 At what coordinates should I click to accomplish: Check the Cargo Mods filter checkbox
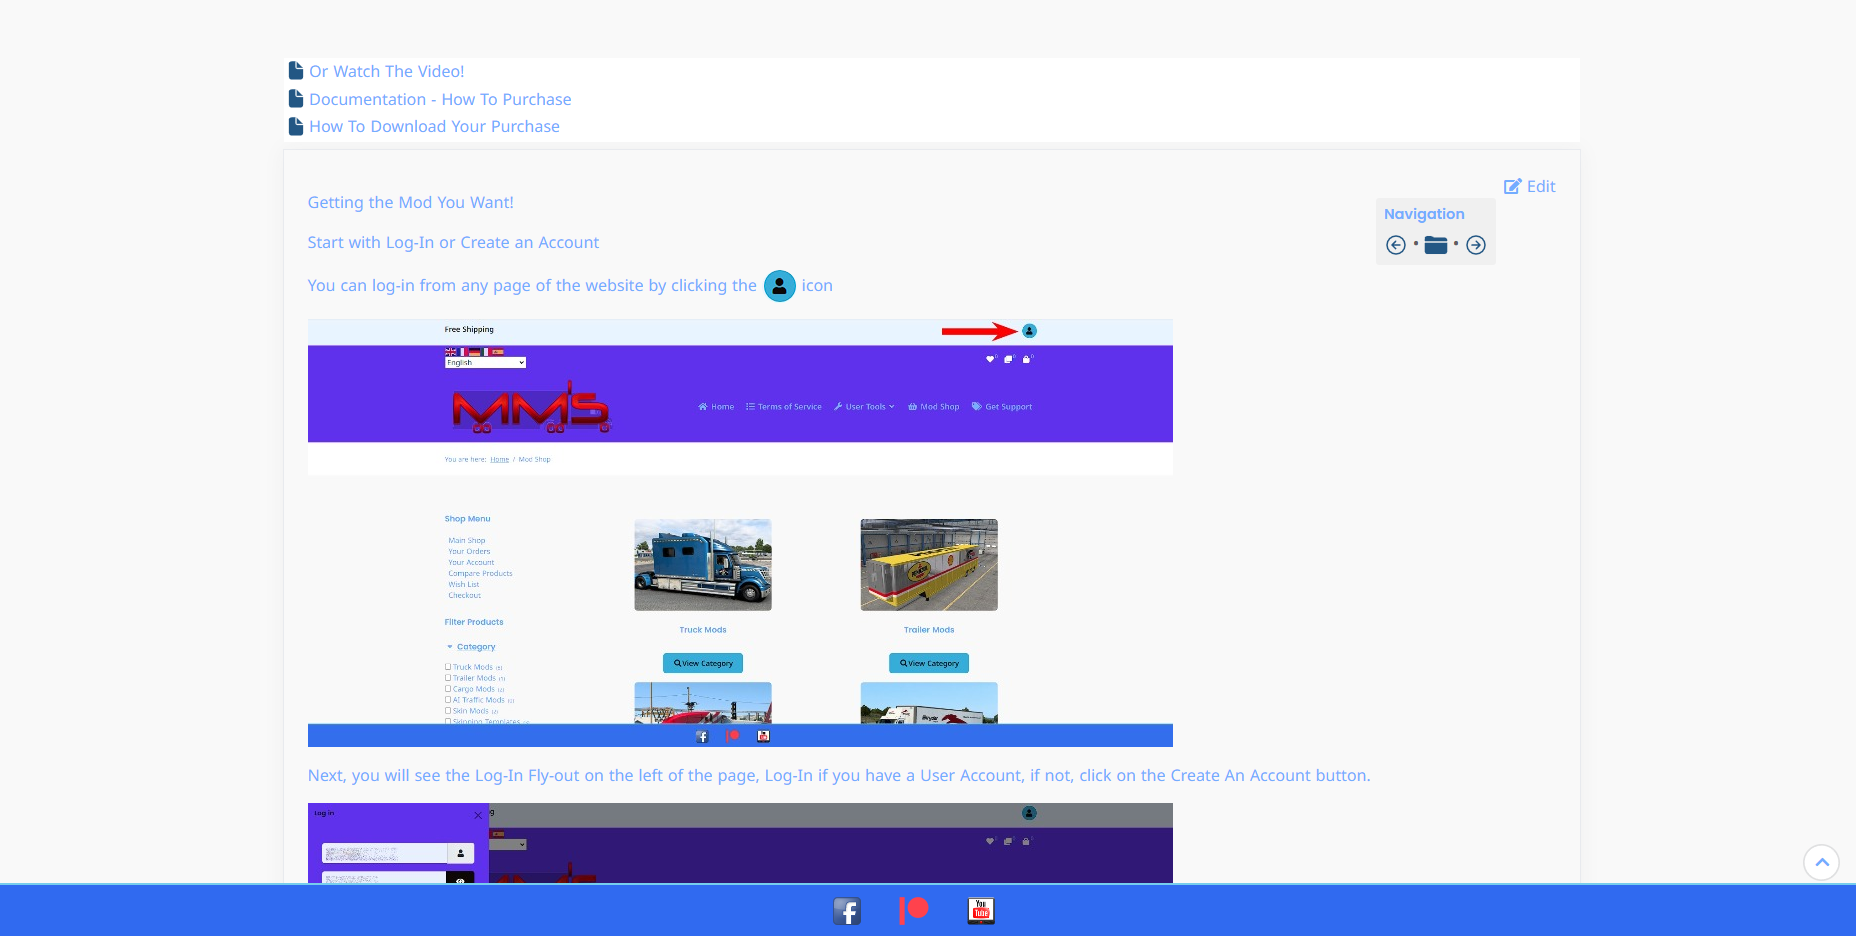[448, 688]
